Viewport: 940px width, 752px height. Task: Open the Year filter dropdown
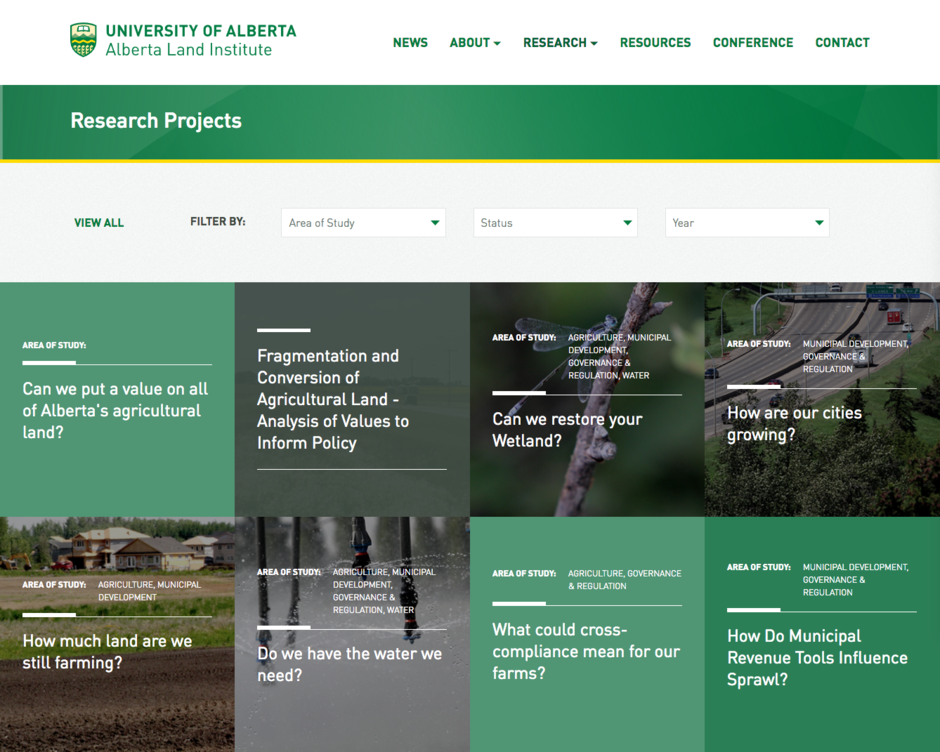[x=747, y=222]
